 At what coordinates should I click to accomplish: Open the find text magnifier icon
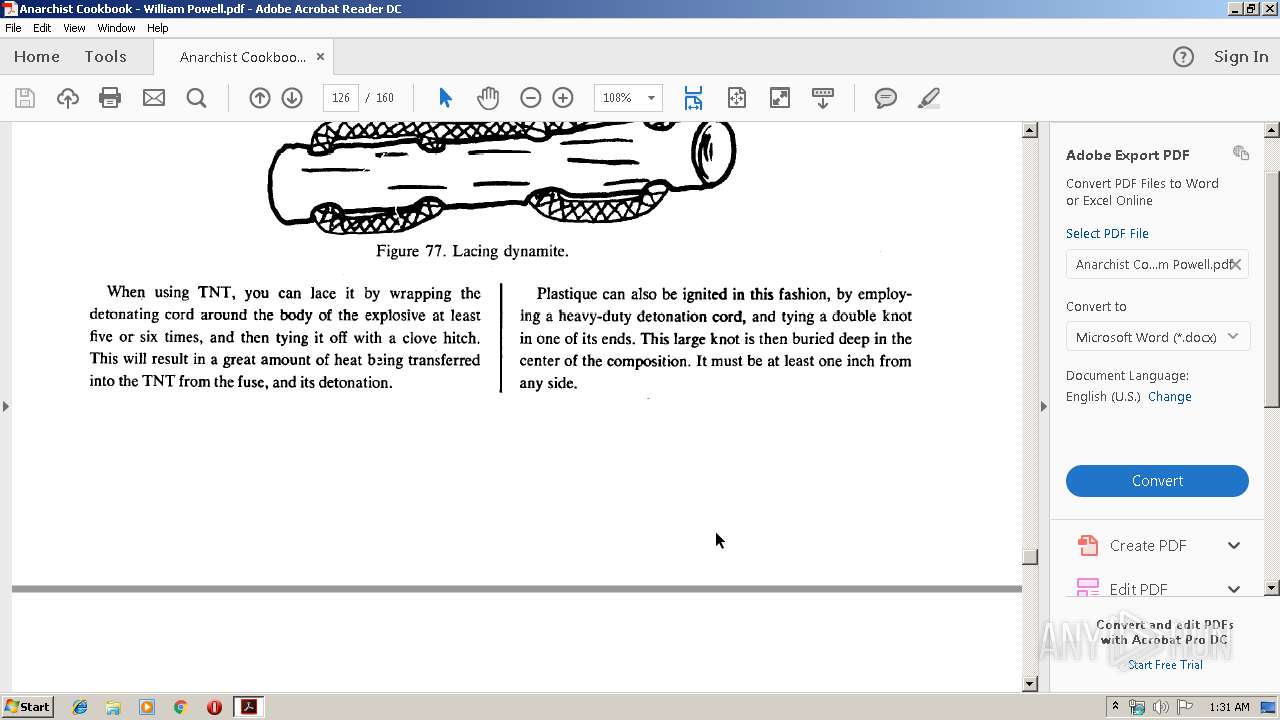tap(197, 98)
